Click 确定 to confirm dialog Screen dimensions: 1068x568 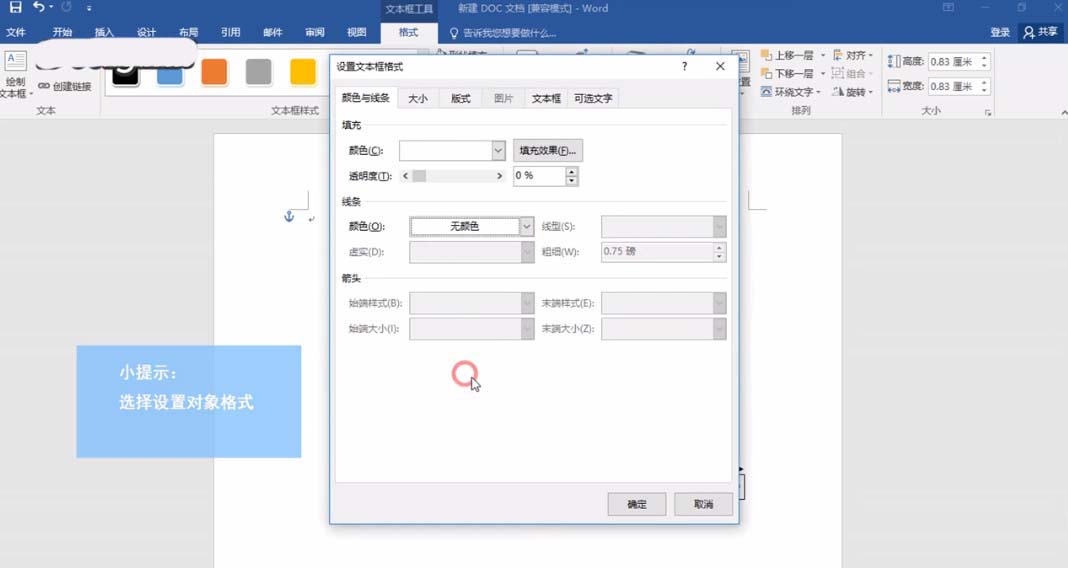pyautogui.click(x=637, y=504)
